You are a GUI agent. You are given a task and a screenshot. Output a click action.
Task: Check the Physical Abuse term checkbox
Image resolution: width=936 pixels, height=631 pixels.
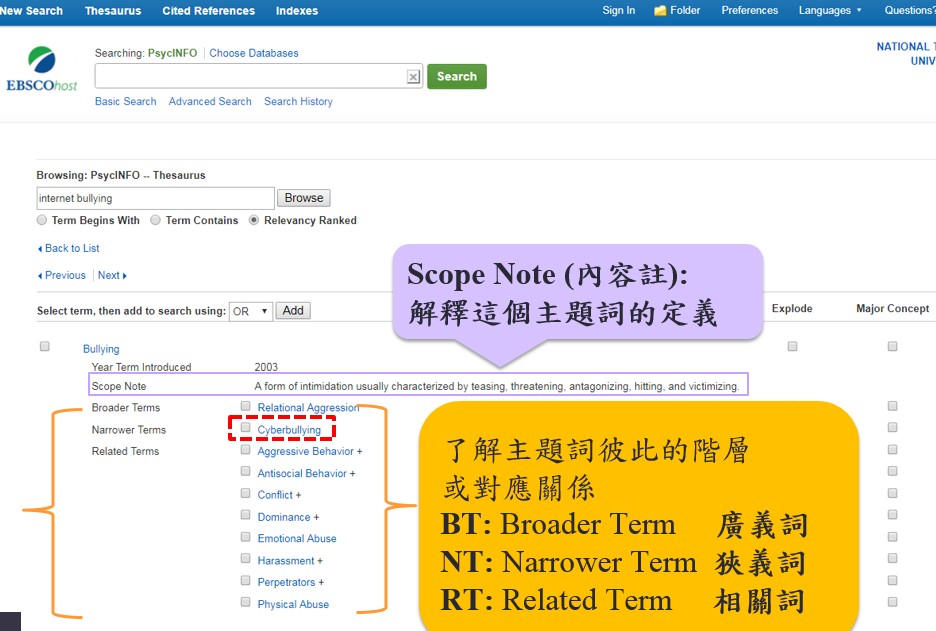(245, 602)
